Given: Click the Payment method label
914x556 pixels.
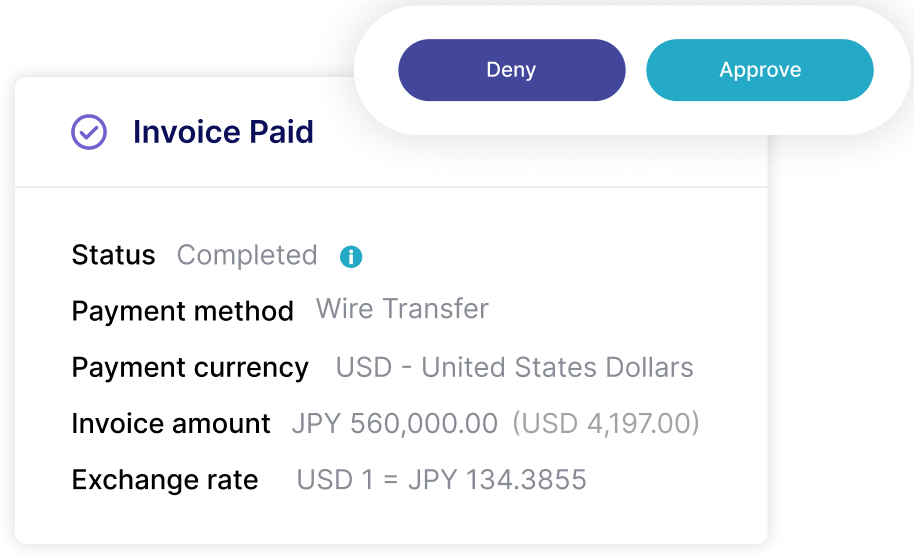Looking at the screenshot, I should 182,311.
